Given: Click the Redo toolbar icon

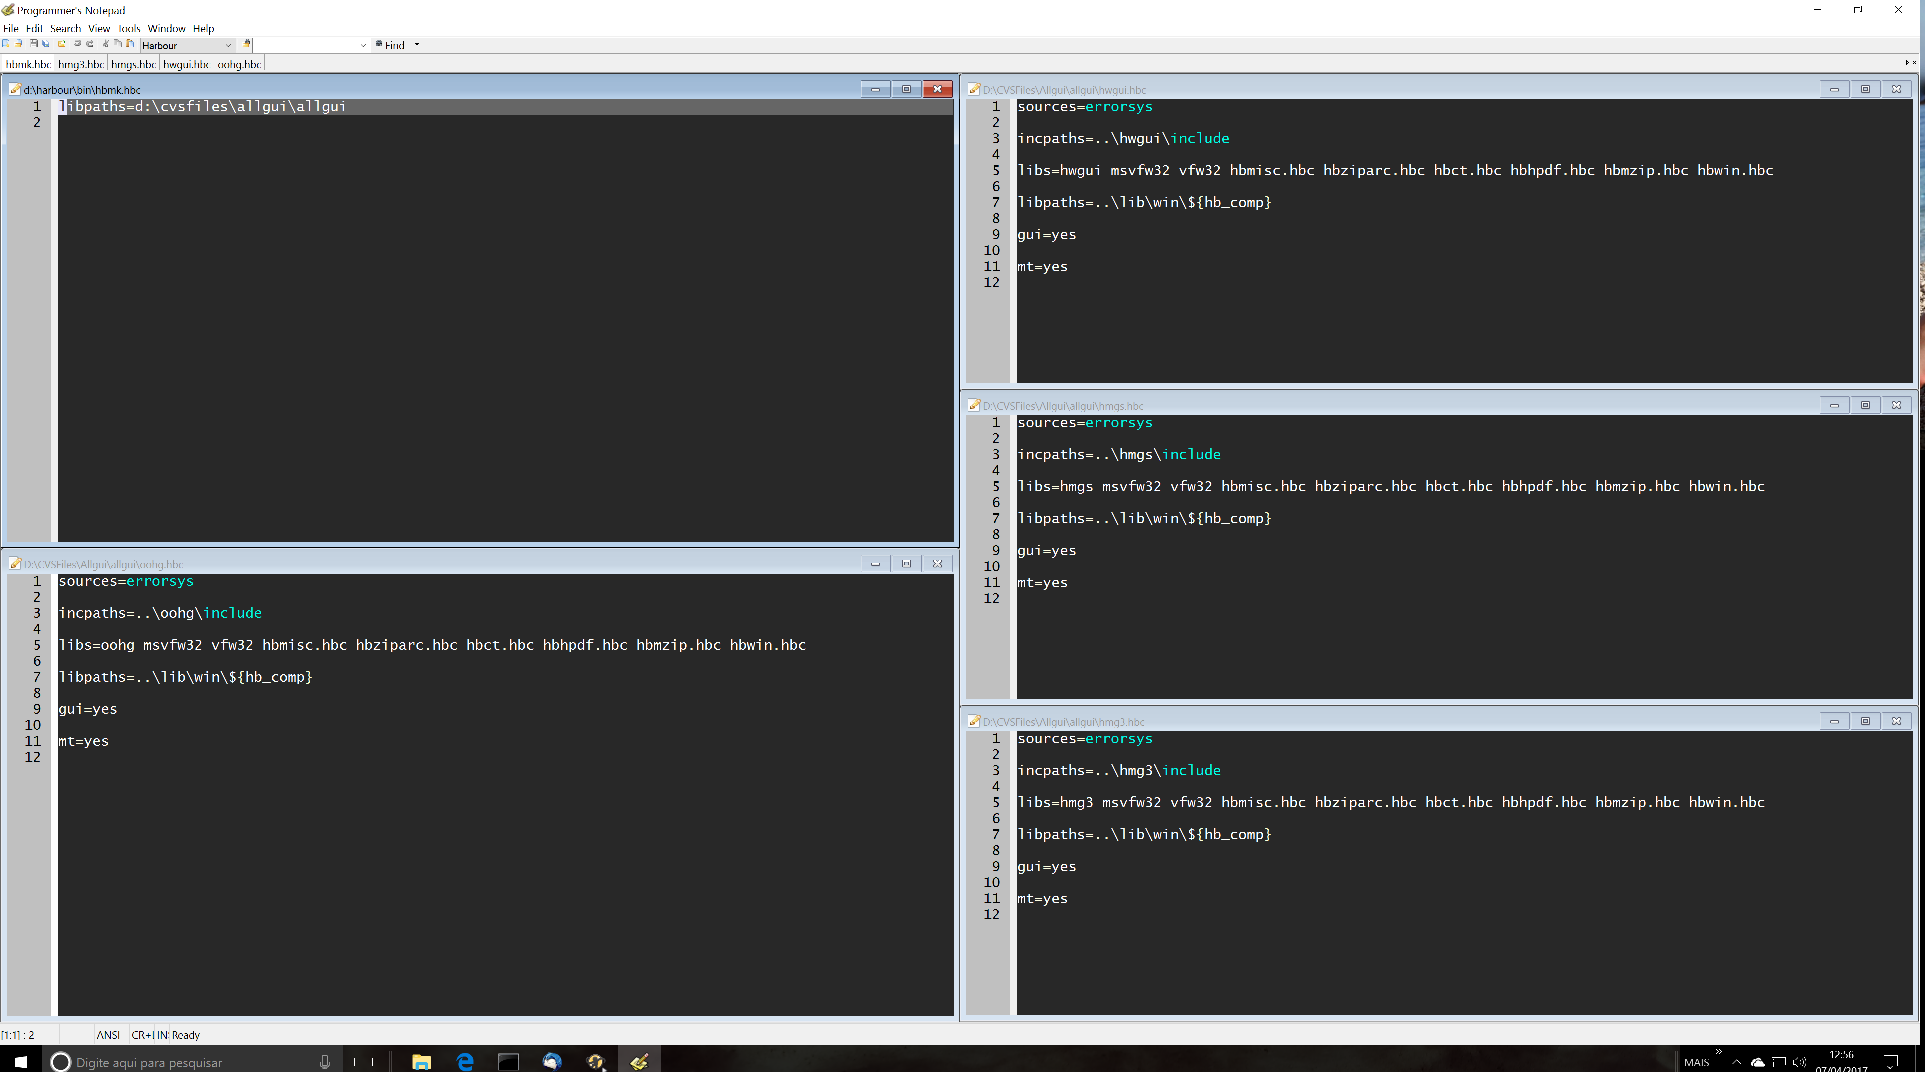Looking at the screenshot, I should click(x=89, y=44).
